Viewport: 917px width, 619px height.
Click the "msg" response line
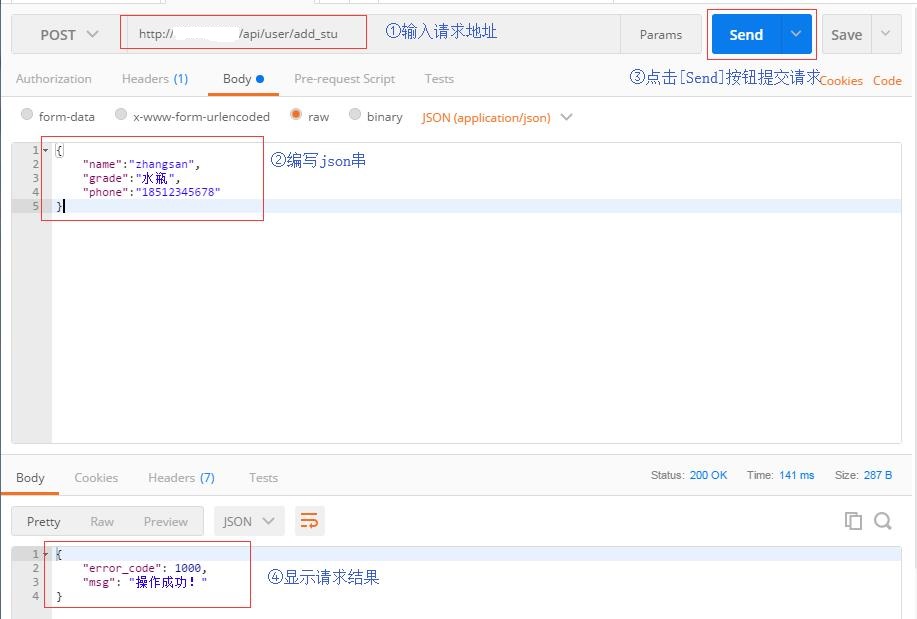(145, 582)
